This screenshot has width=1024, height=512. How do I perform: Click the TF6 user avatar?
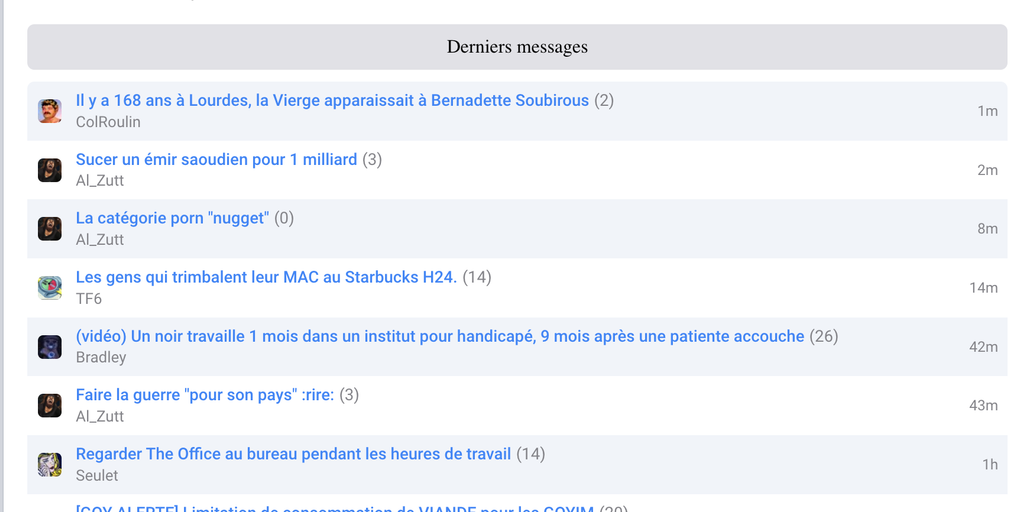50,288
